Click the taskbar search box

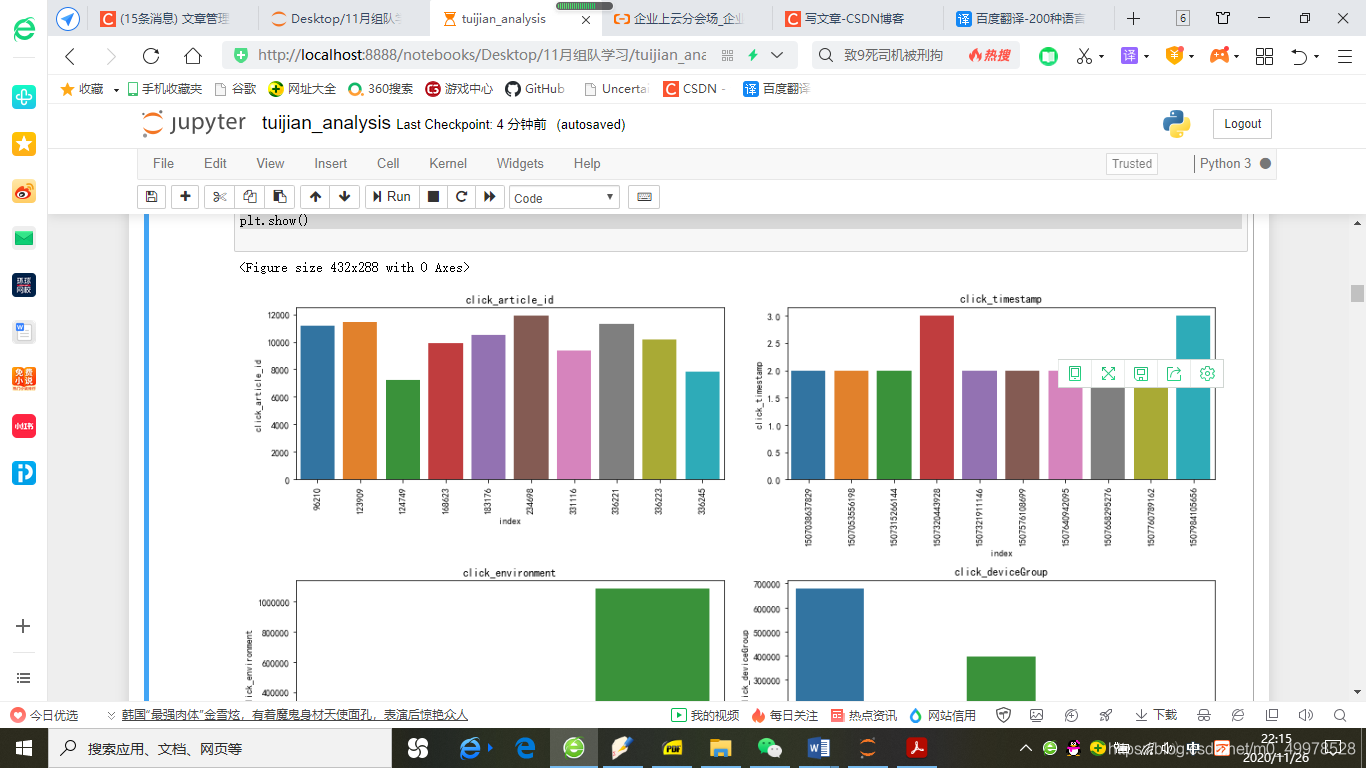(x=218, y=748)
